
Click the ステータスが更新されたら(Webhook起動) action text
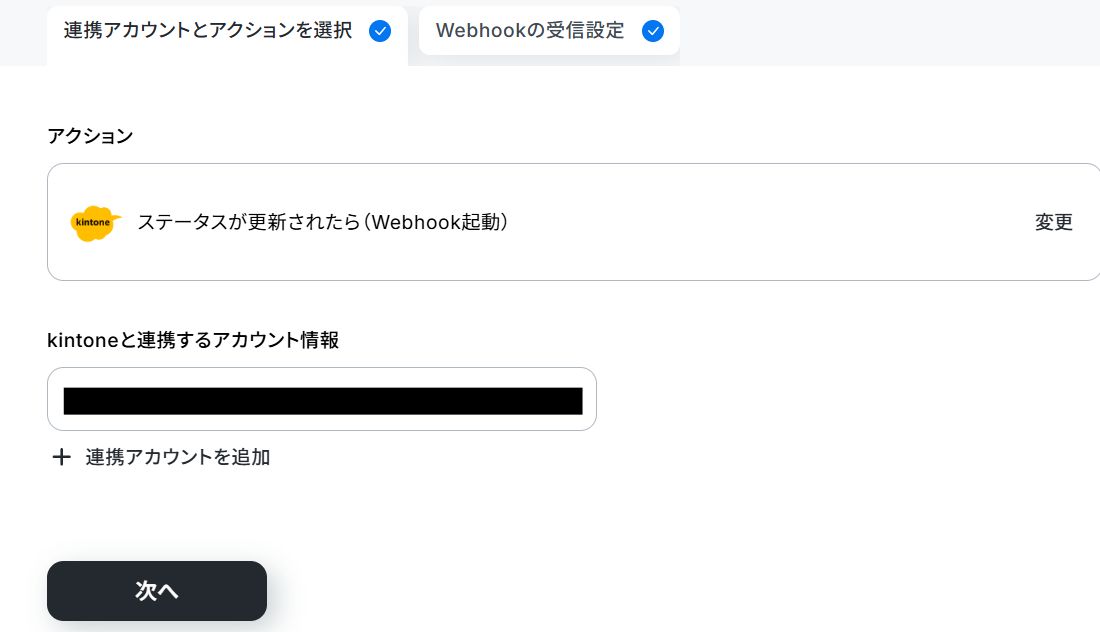(323, 222)
